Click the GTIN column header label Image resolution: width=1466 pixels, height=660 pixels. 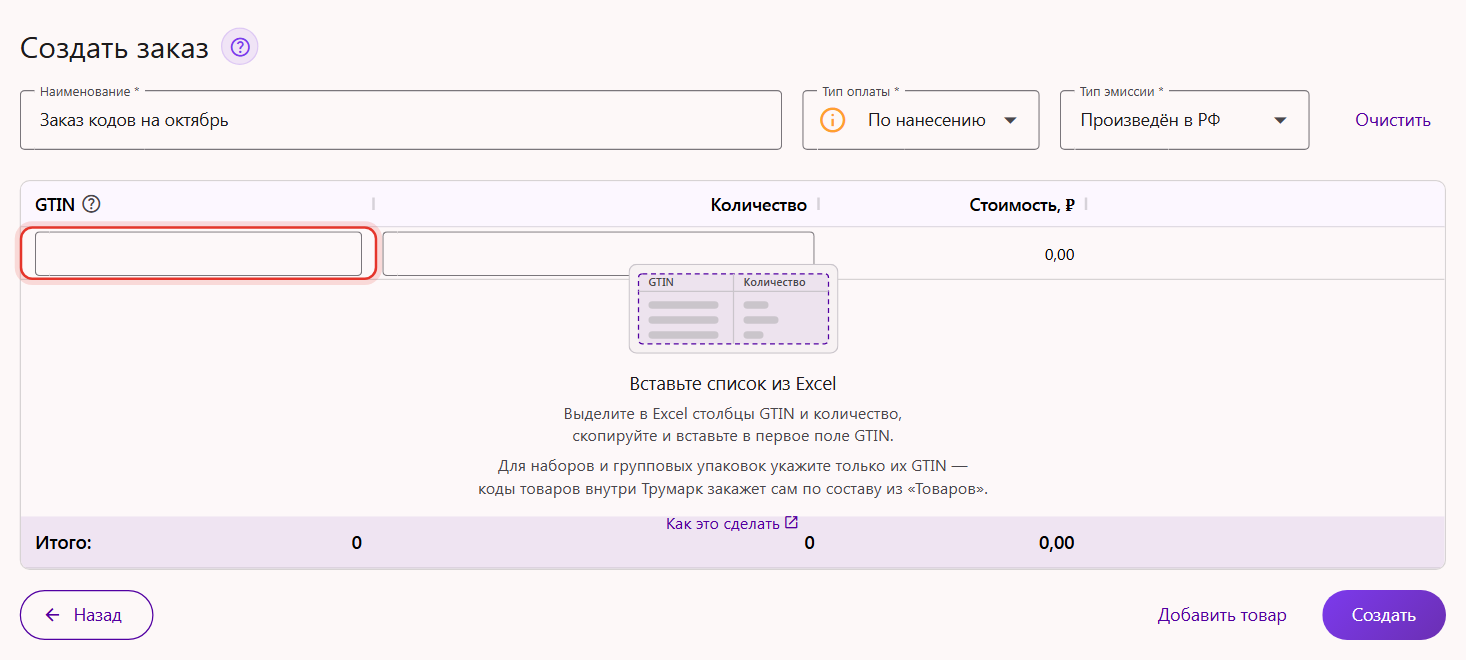click(55, 204)
